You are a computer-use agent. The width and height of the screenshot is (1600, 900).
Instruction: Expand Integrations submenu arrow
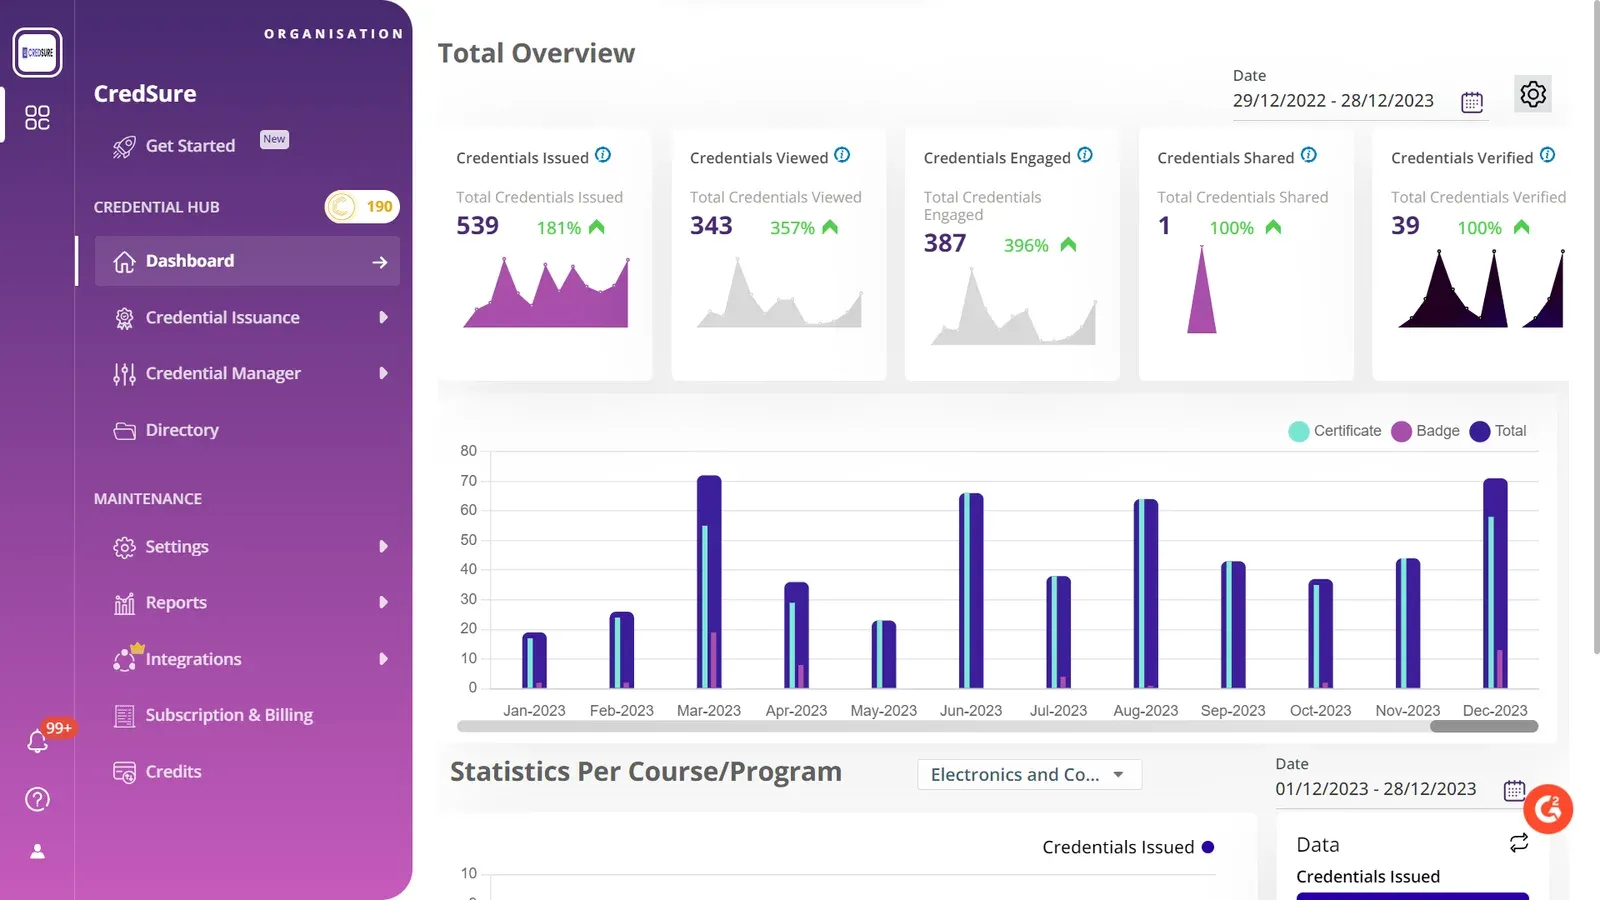(x=383, y=660)
